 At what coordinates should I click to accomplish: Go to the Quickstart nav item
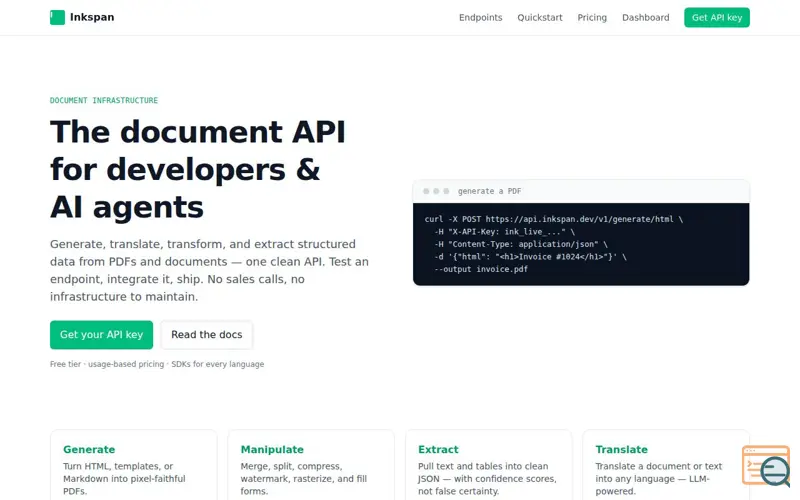(x=539, y=17)
